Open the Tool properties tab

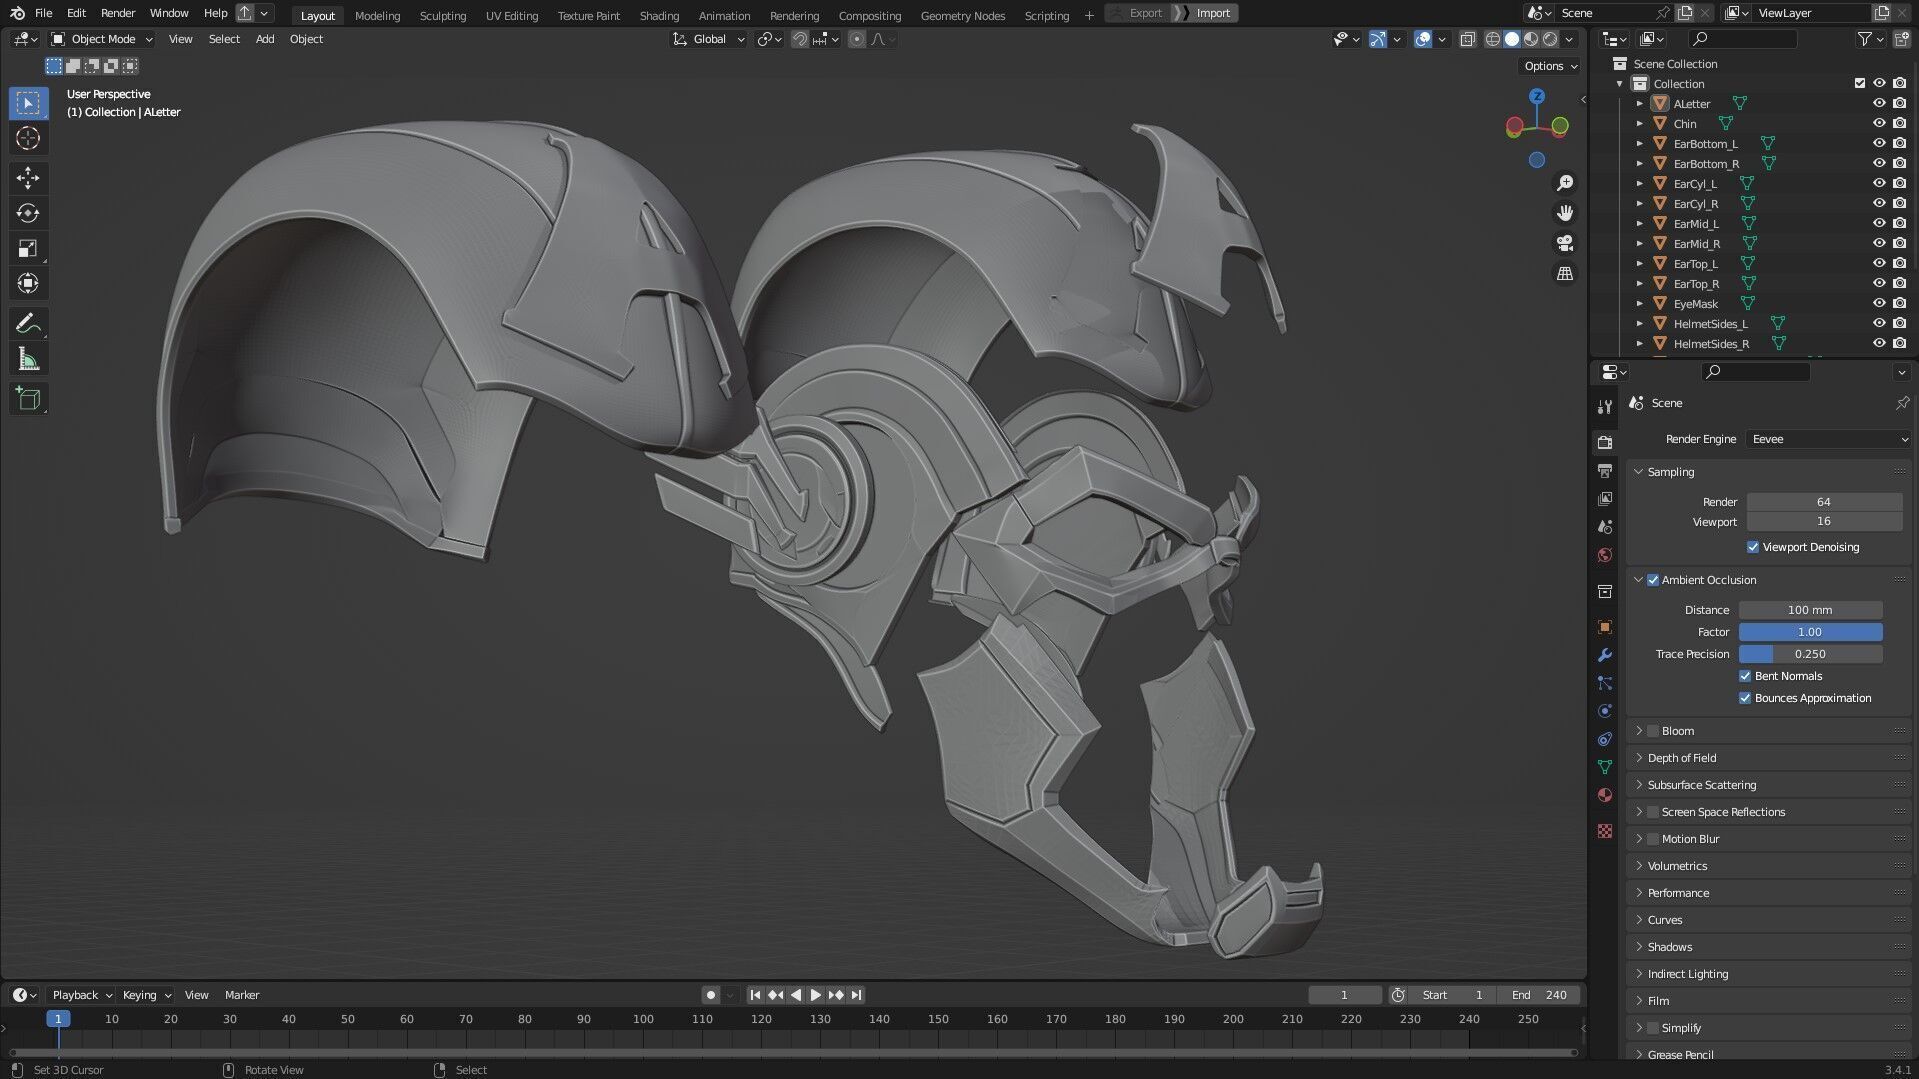(1605, 406)
